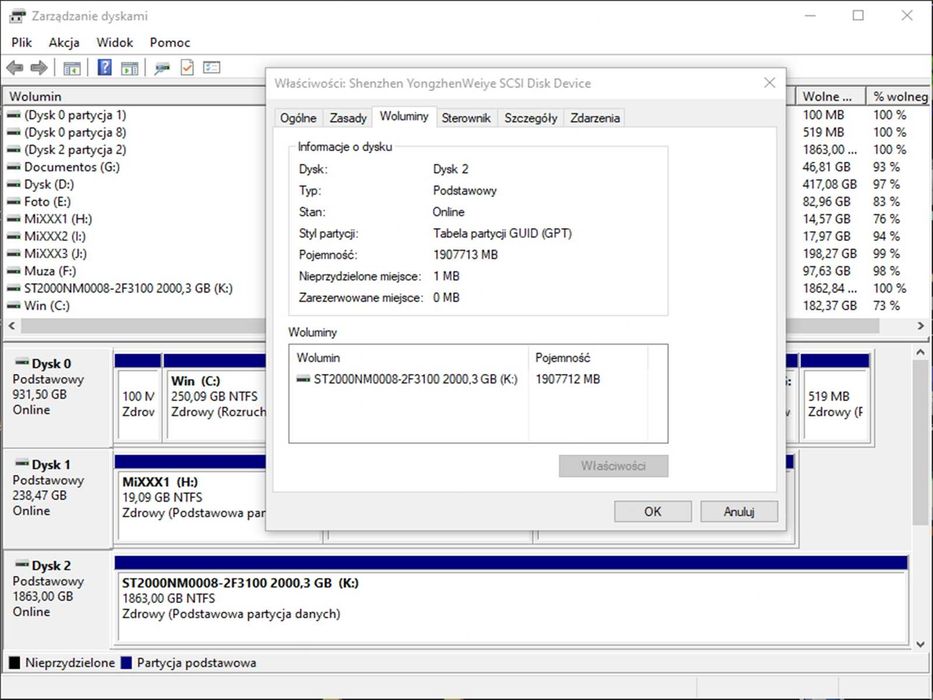933x700 pixels.
Task: Click volume list horizontal scrollbar right arrow
Action: [x=921, y=326]
